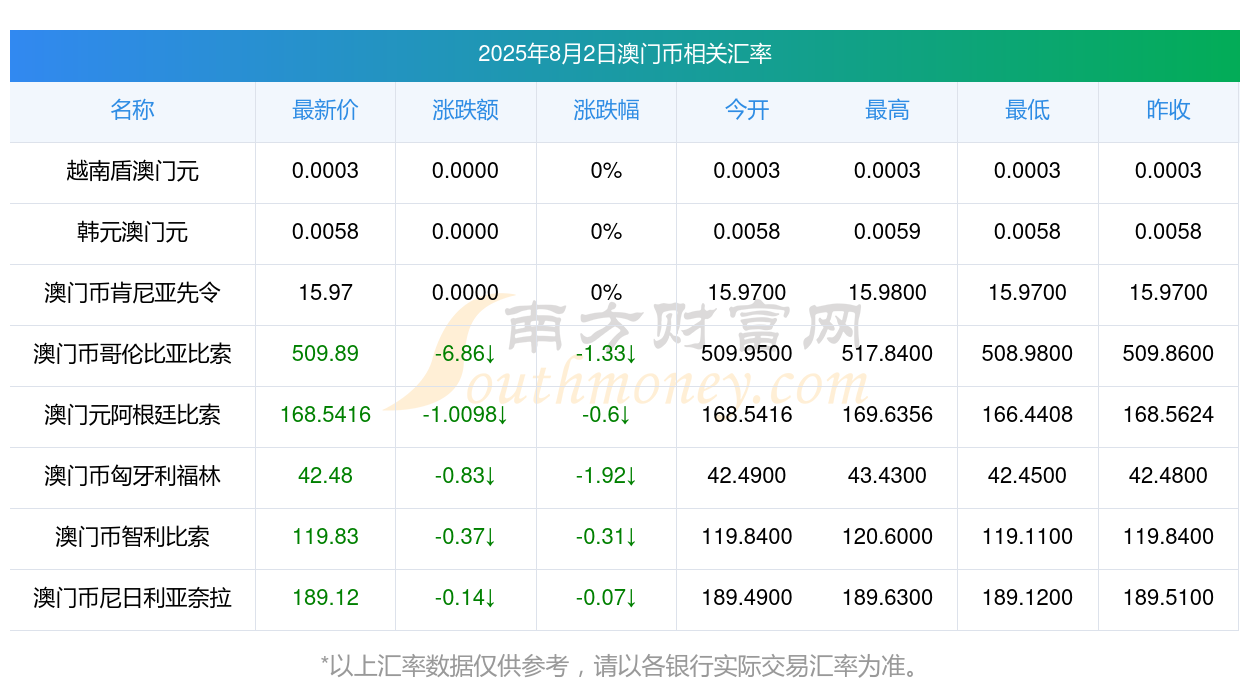
Task: Click change percent -0.6↓
Action: (606, 415)
